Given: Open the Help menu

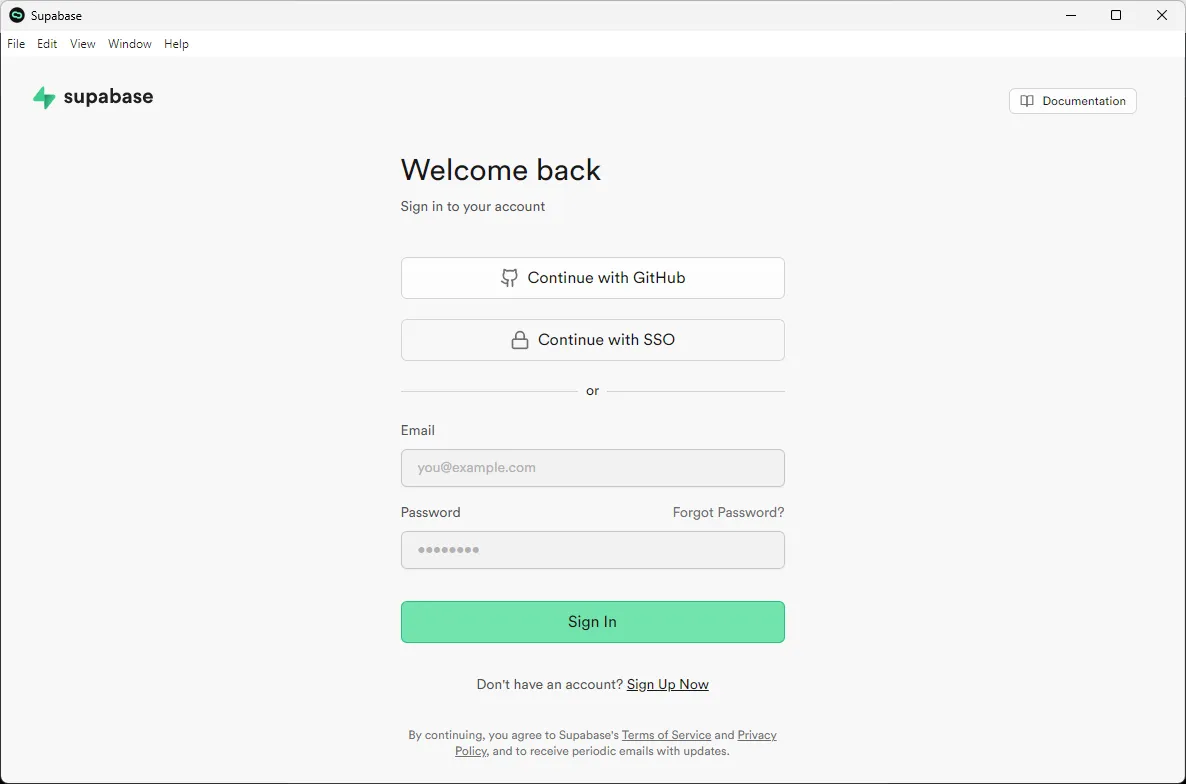Looking at the screenshot, I should pos(176,44).
